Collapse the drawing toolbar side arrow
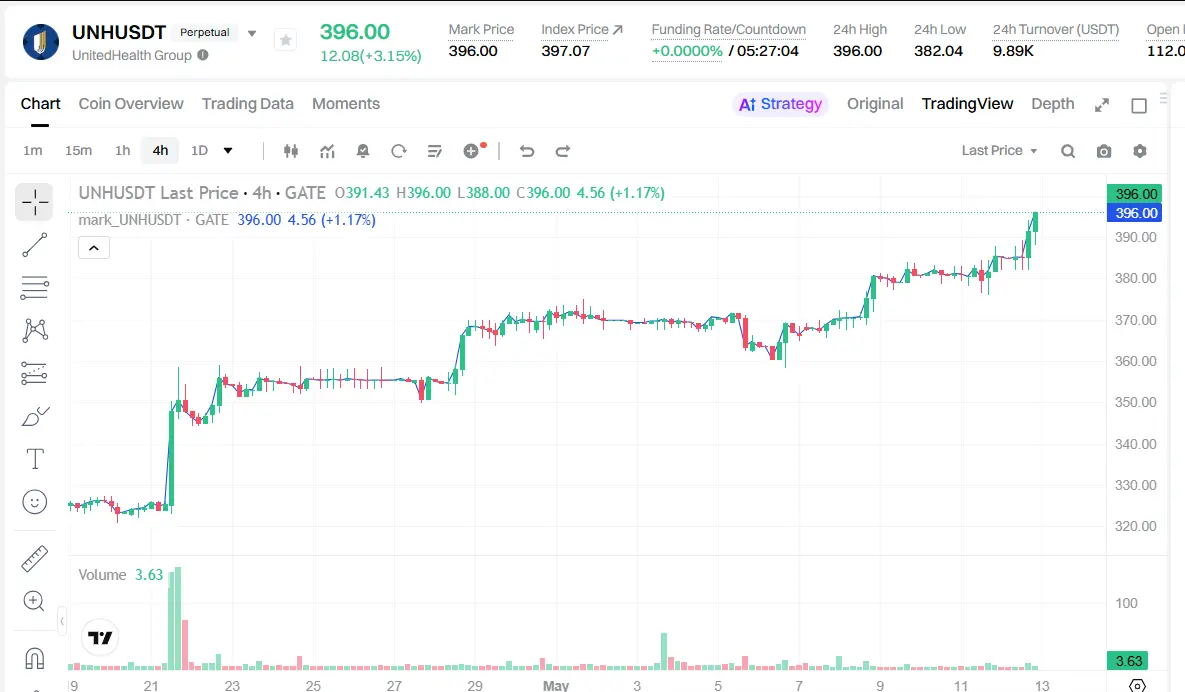The image size is (1185, 692). [62, 621]
